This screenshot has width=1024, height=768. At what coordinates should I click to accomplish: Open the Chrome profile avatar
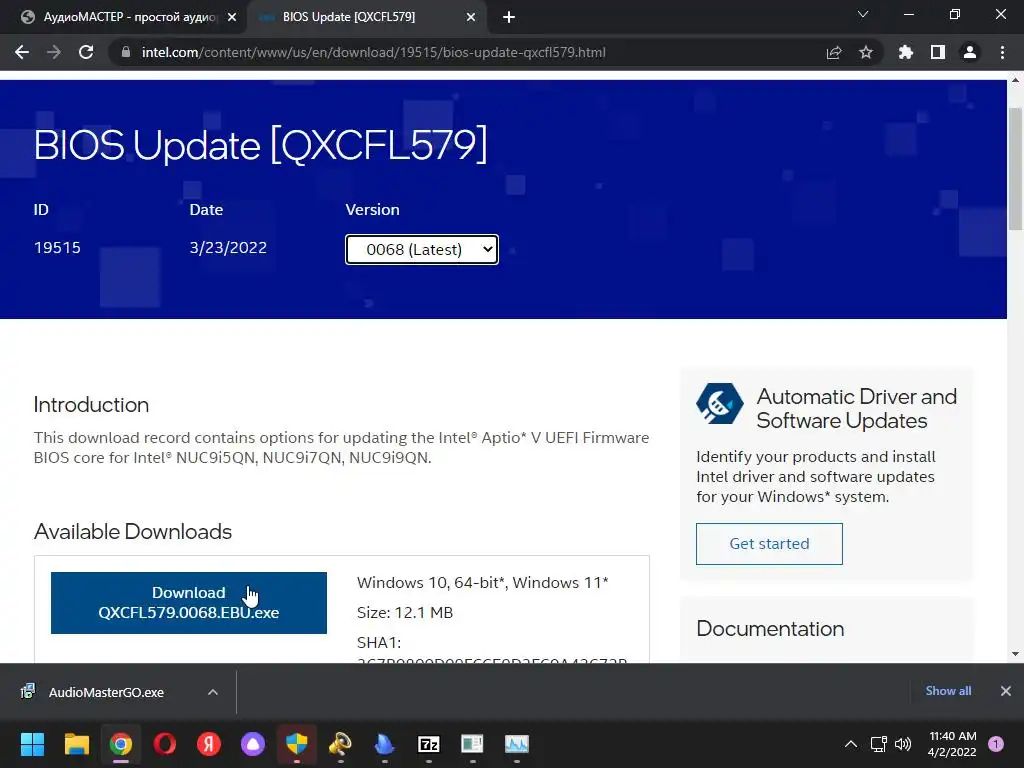pos(970,52)
